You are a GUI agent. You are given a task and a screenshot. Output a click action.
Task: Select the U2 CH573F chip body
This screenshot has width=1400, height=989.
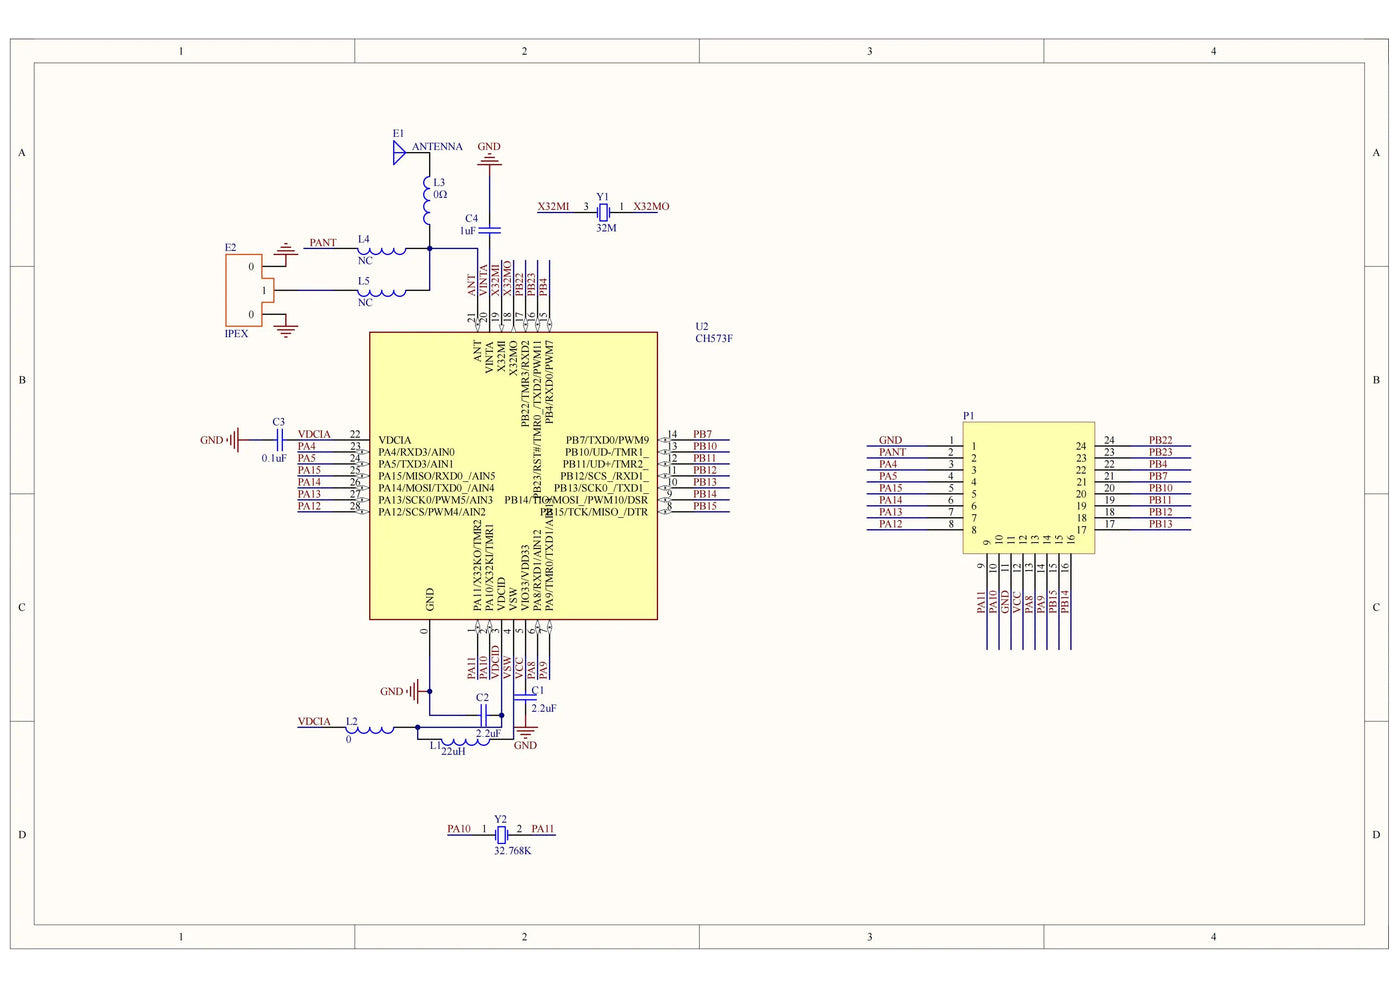(x=513, y=476)
